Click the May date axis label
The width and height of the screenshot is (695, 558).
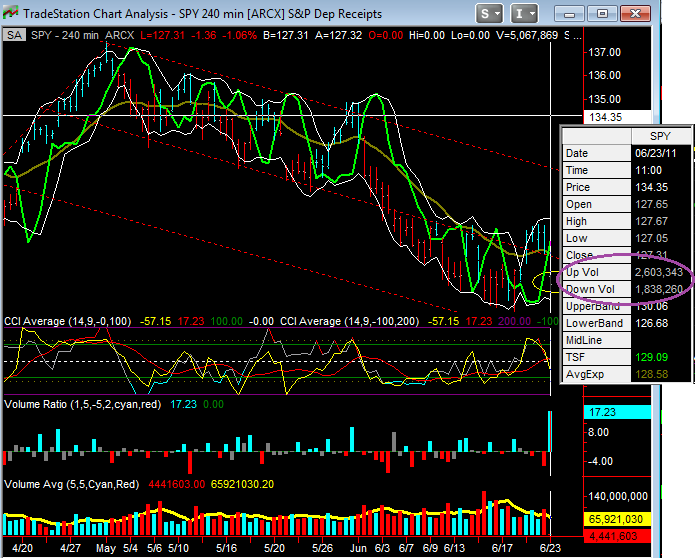(x=105, y=548)
